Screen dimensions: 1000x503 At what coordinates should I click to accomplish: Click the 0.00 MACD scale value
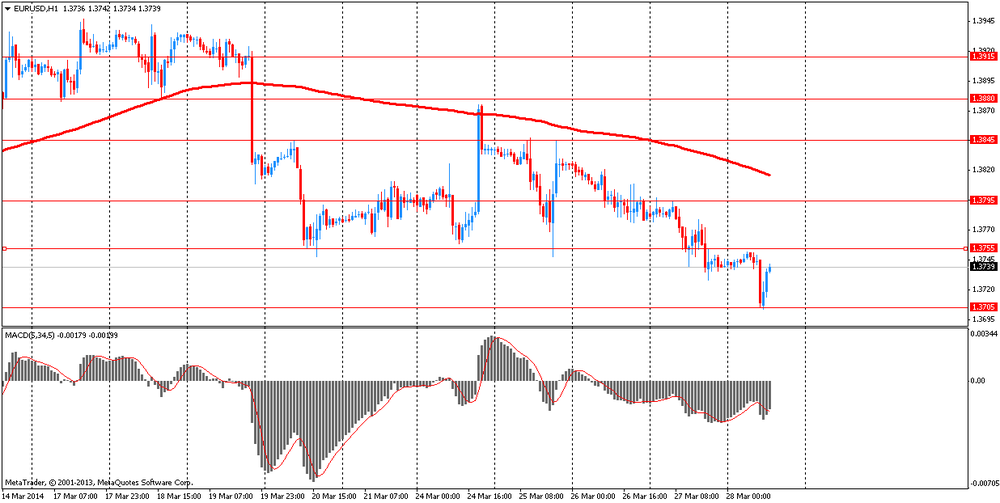click(978, 381)
